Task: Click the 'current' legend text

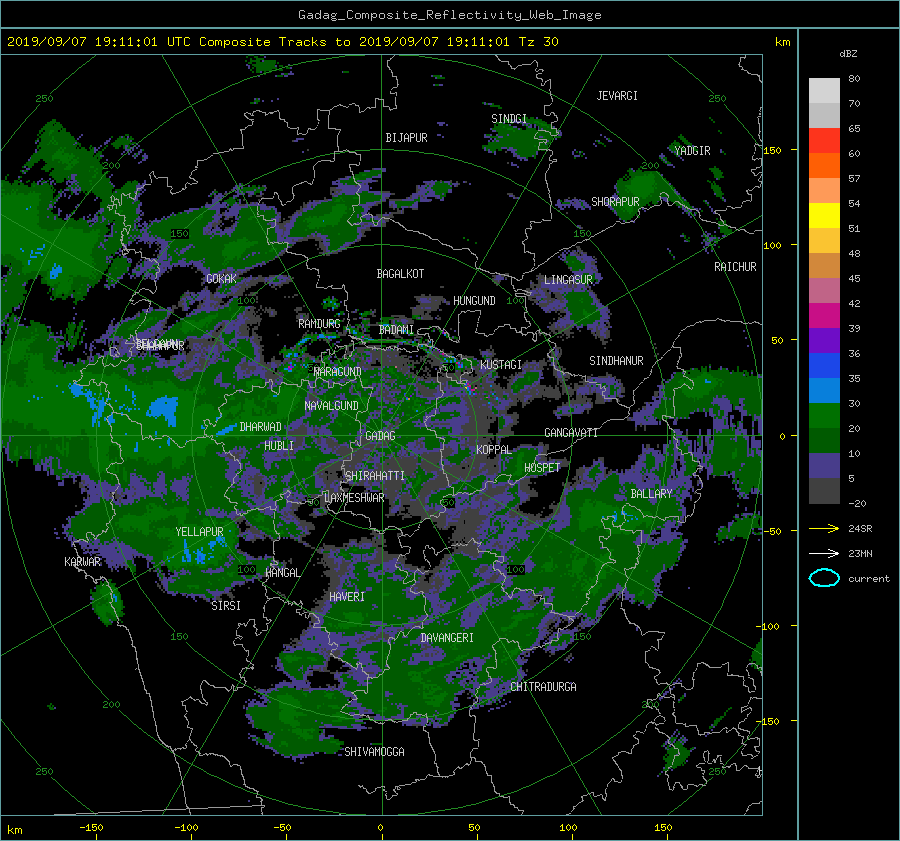Action: pos(869,579)
